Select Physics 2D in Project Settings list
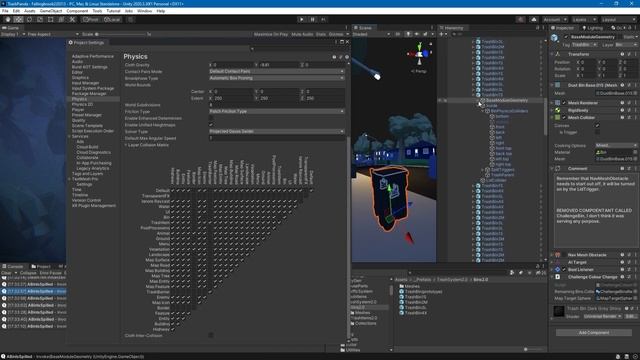The image size is (640, 360). tap(82, 104)
